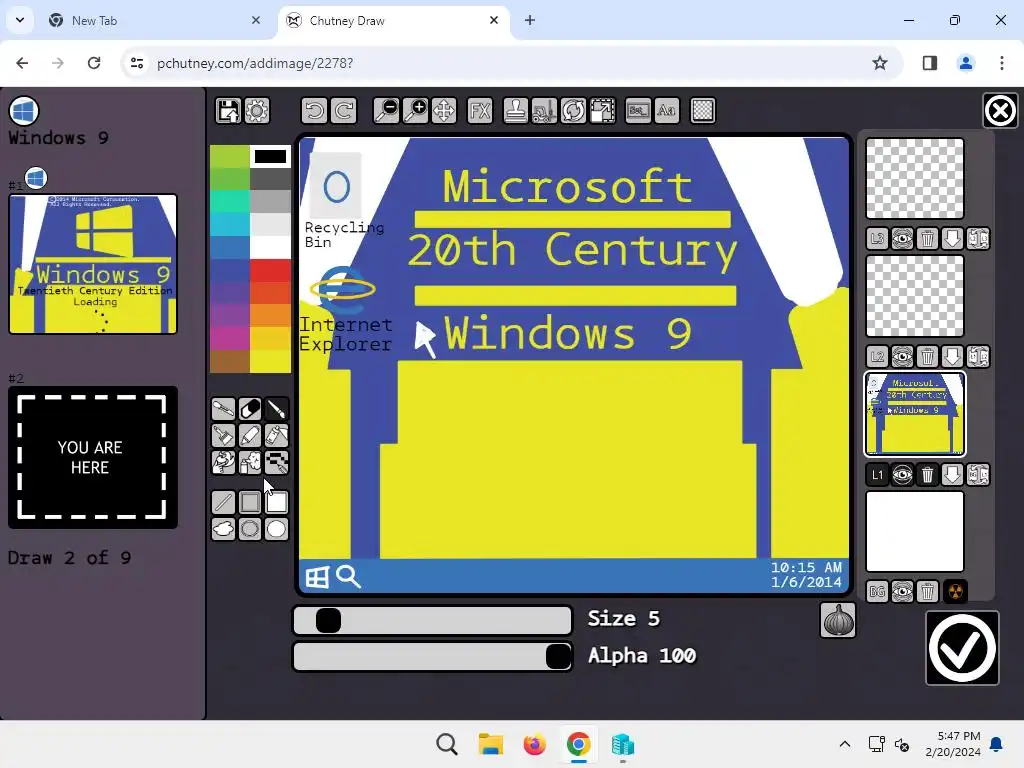
Task: Toggle visibility of layer L2
Action: pos(903,357)
